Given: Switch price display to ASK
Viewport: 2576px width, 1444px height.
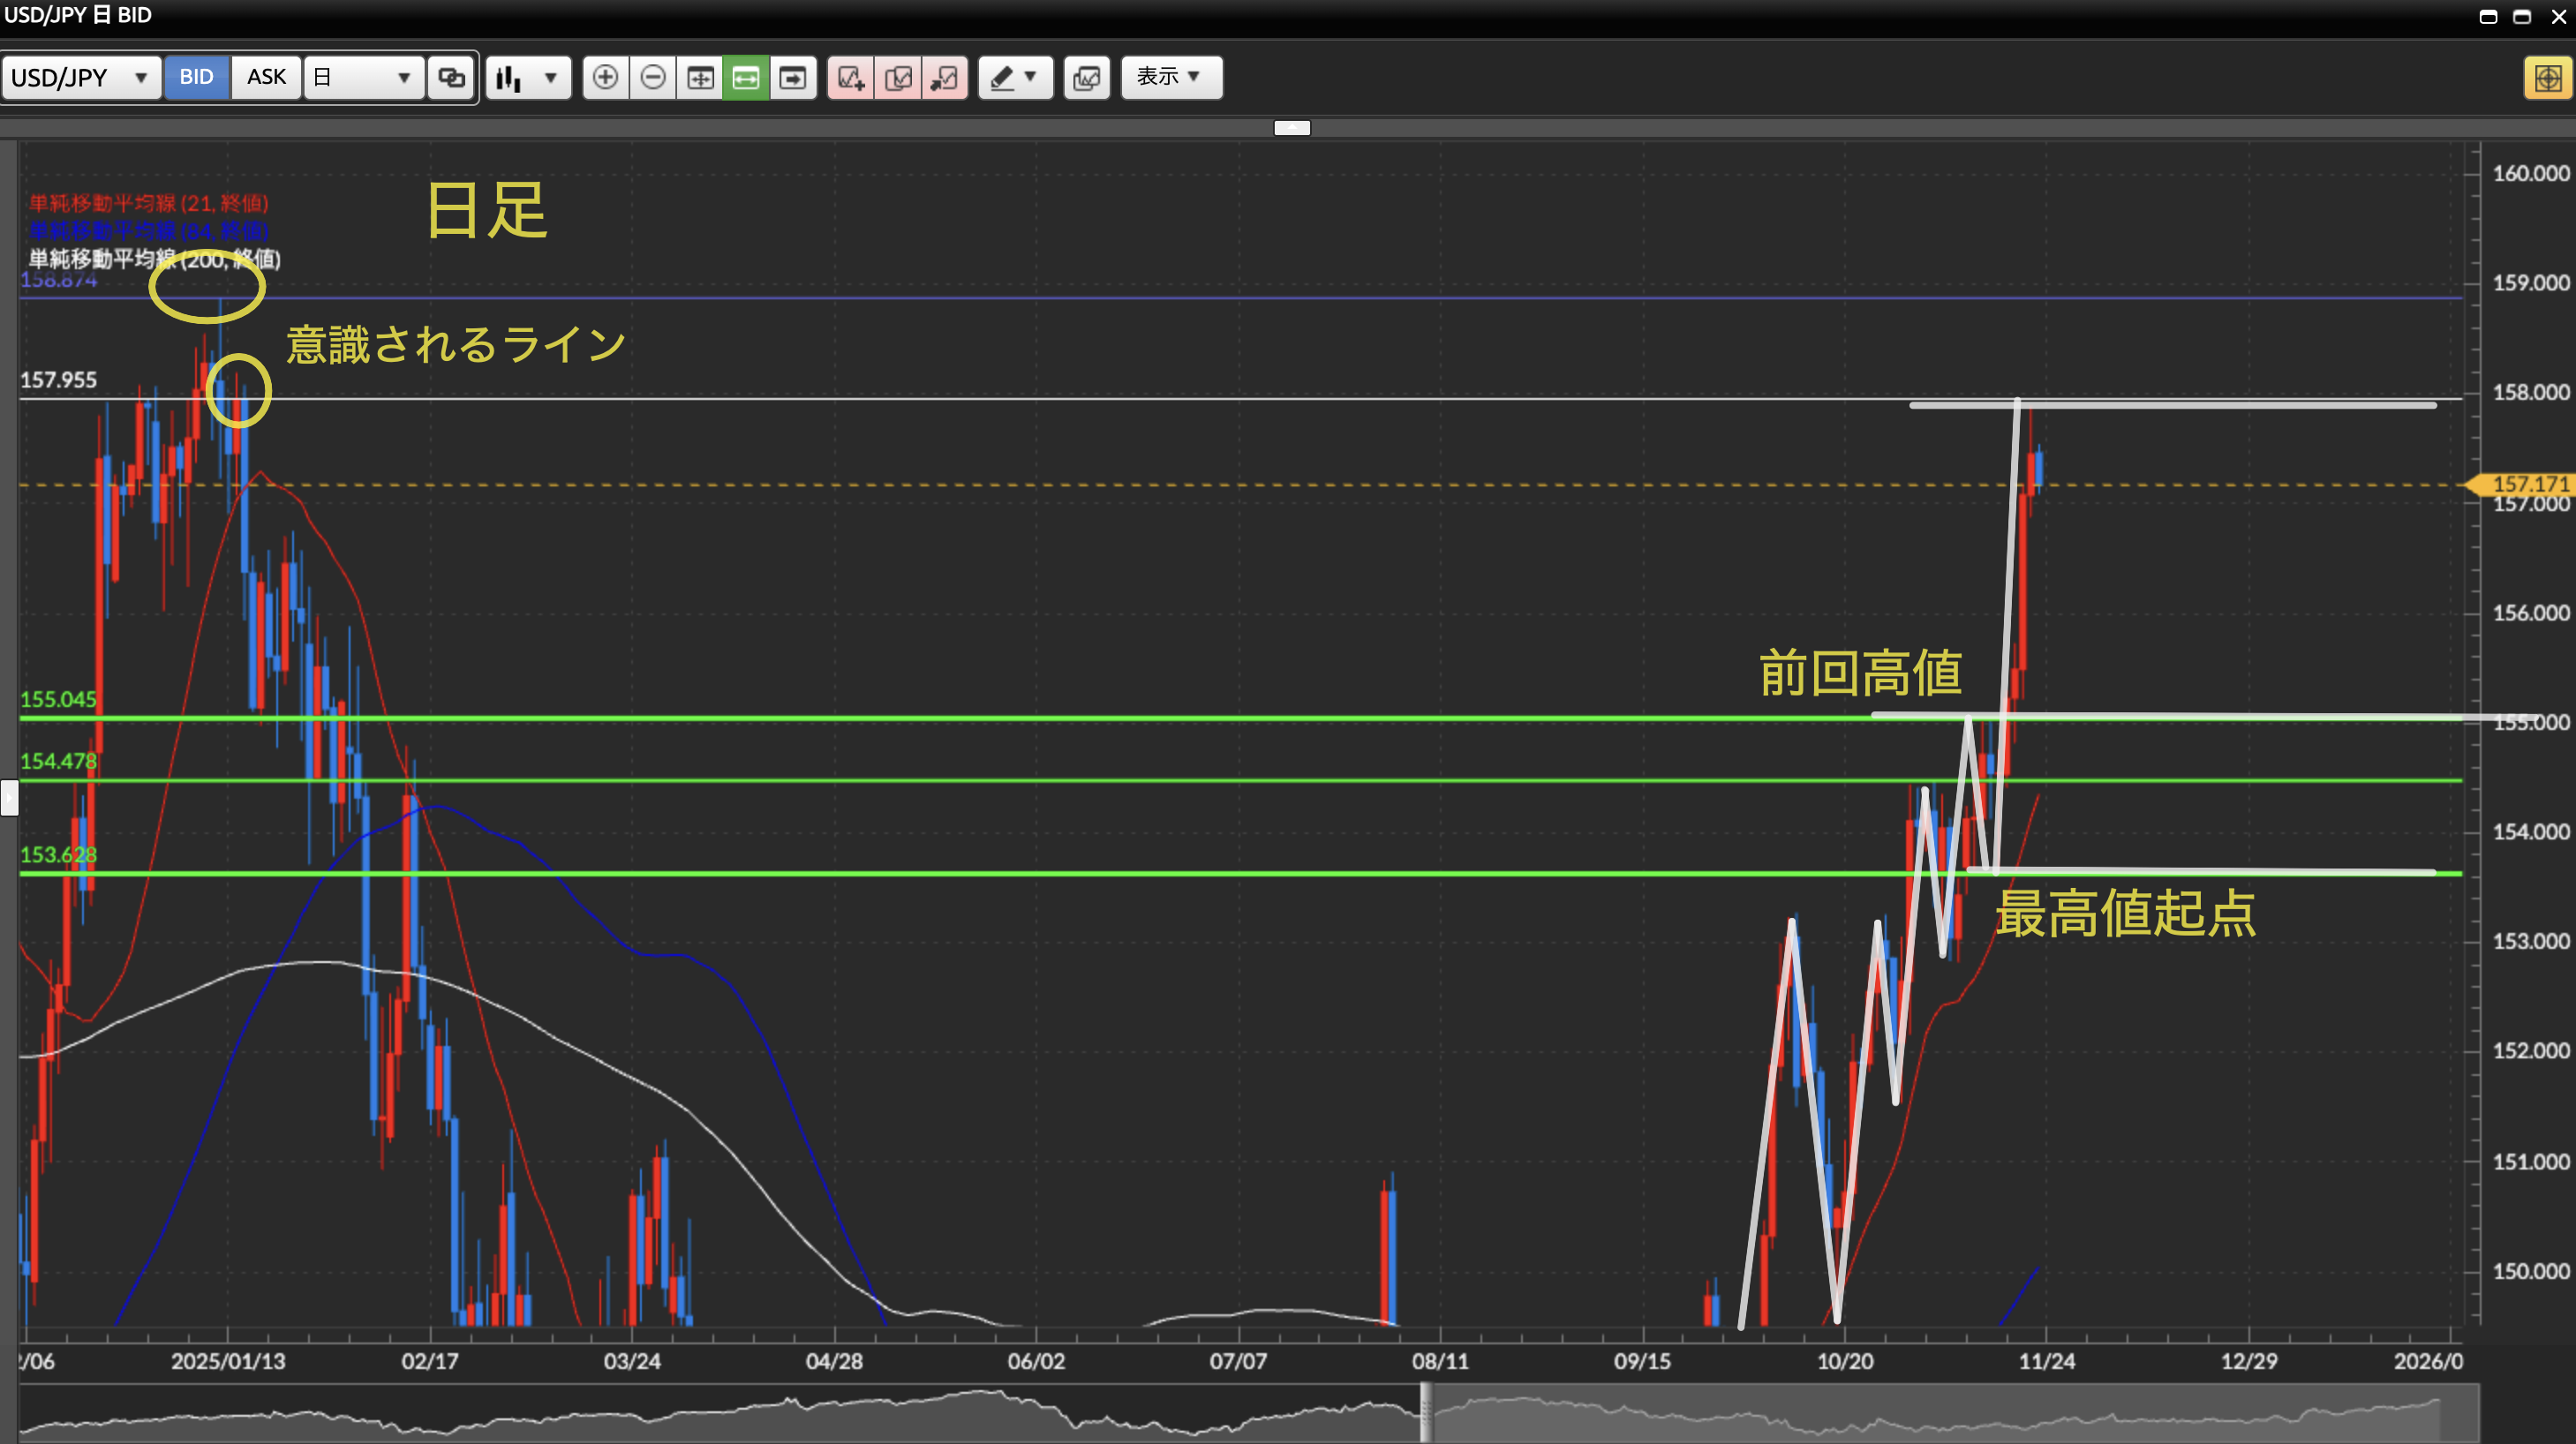Looking at the screenshot, I should (266, 77).
